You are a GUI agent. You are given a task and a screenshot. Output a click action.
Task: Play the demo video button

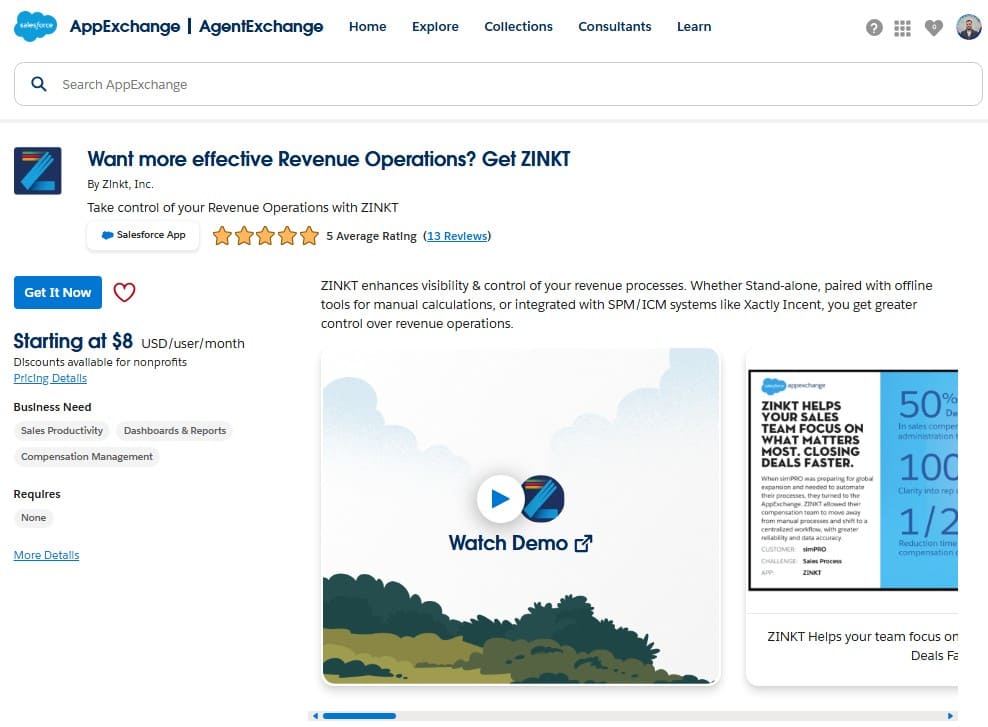[500, 498]
